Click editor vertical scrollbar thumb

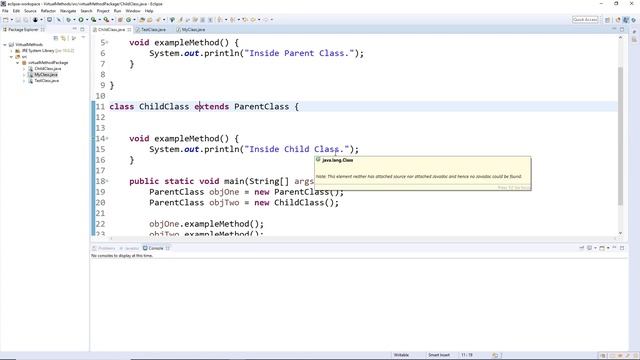pos(620,135)
